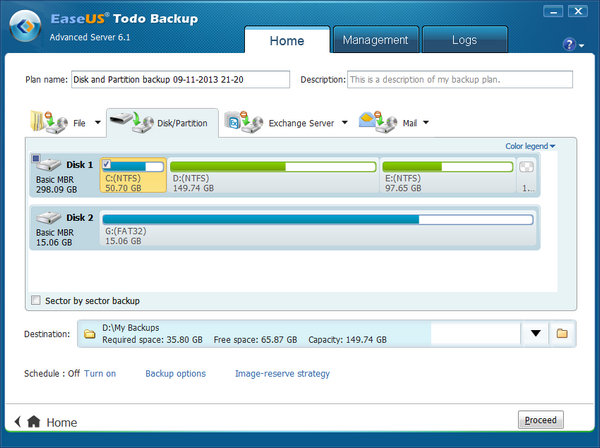Open the Backup options link

[x=175, y=374]
